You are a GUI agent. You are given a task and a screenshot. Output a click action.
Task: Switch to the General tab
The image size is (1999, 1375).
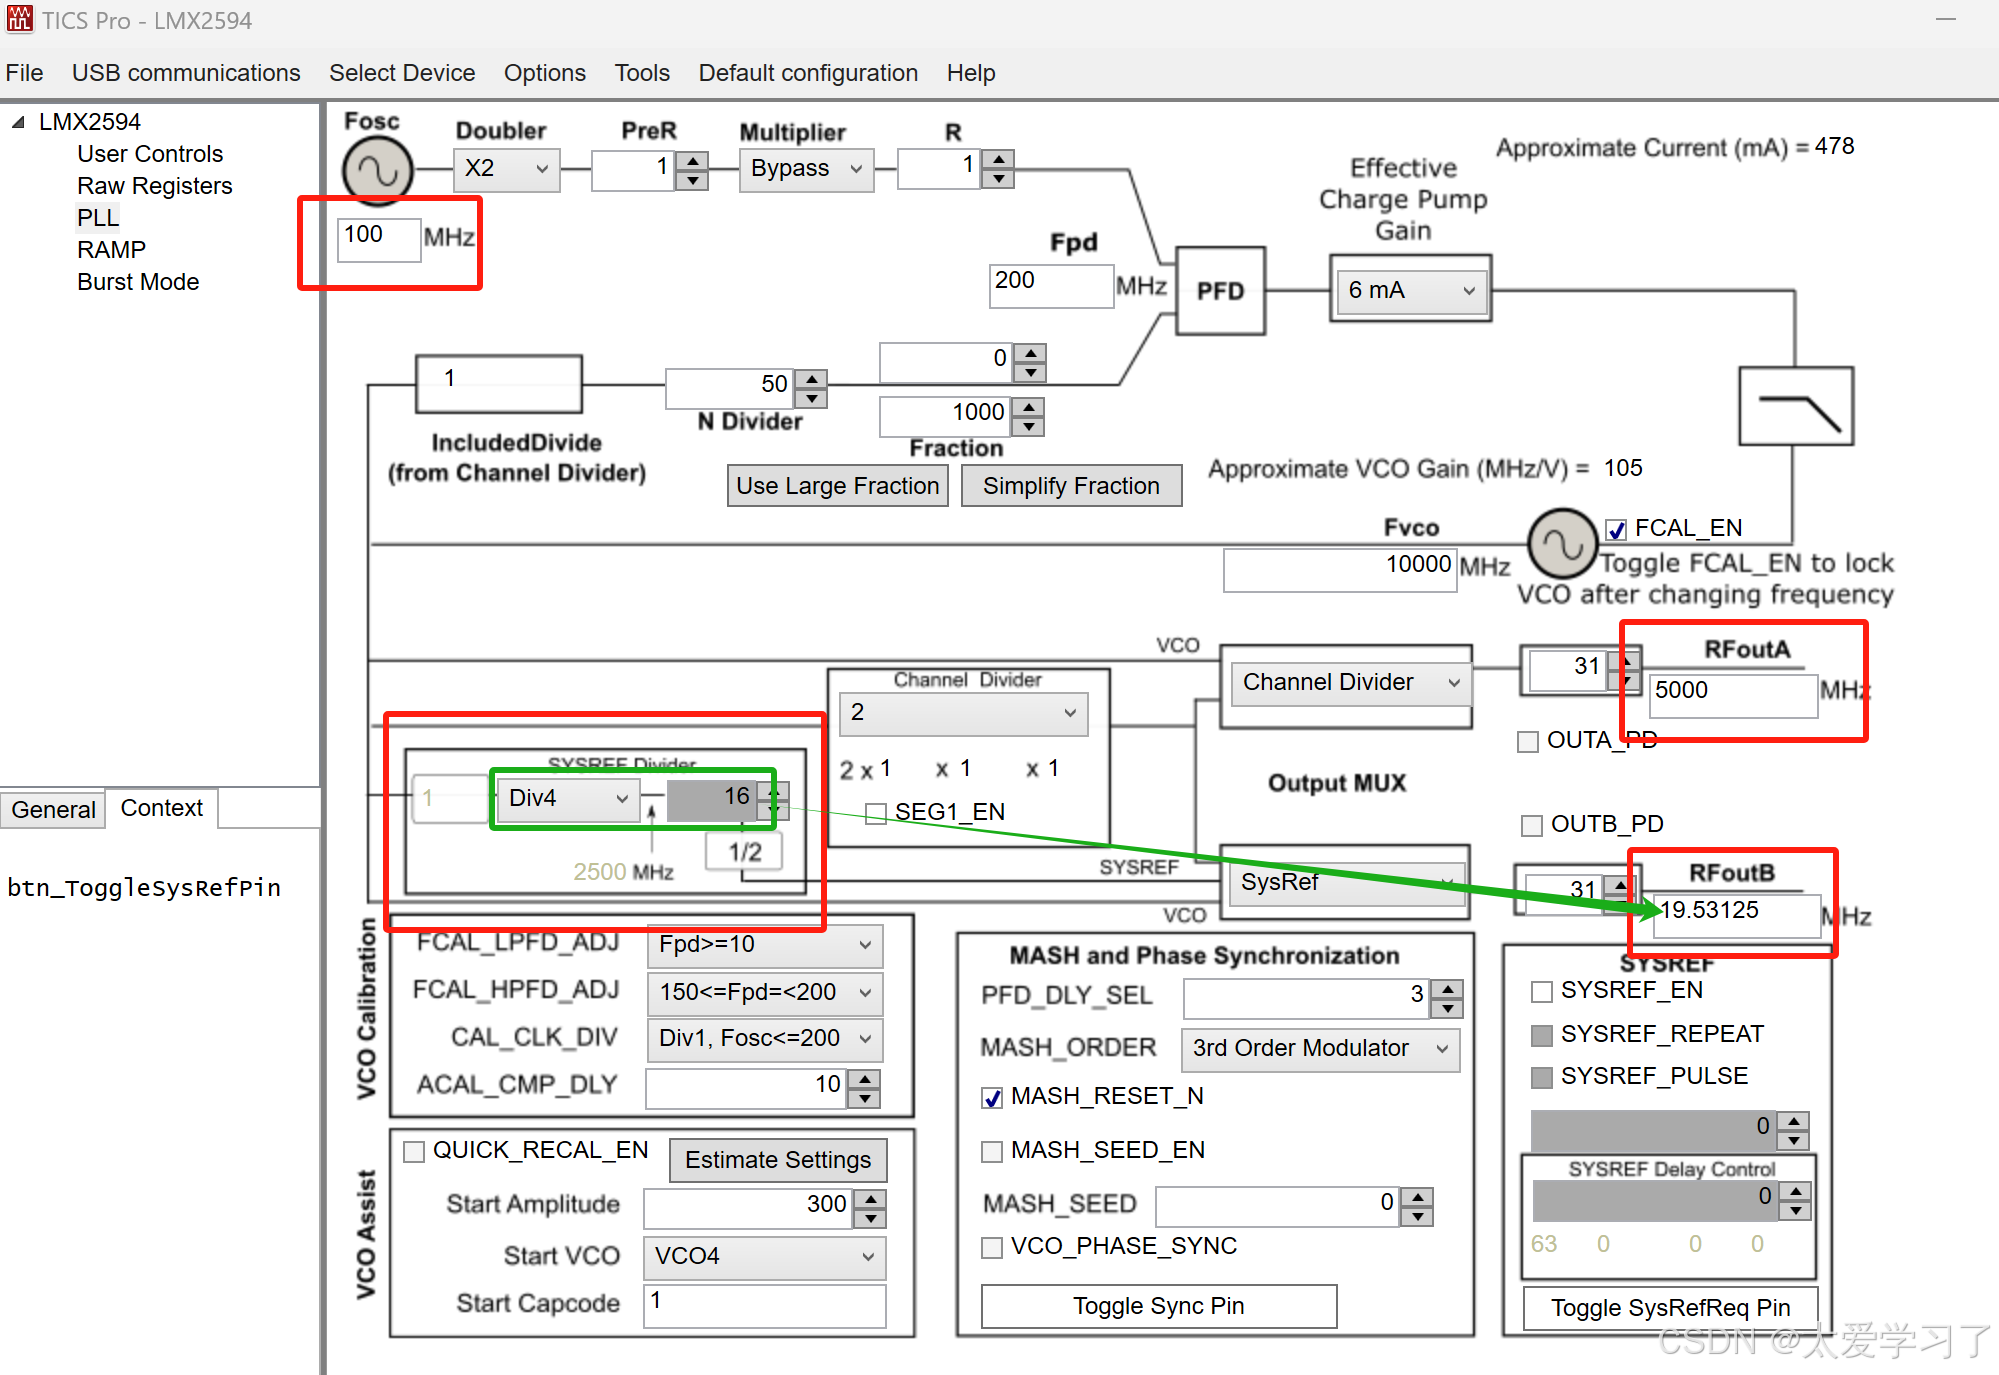tap(53, 809)
